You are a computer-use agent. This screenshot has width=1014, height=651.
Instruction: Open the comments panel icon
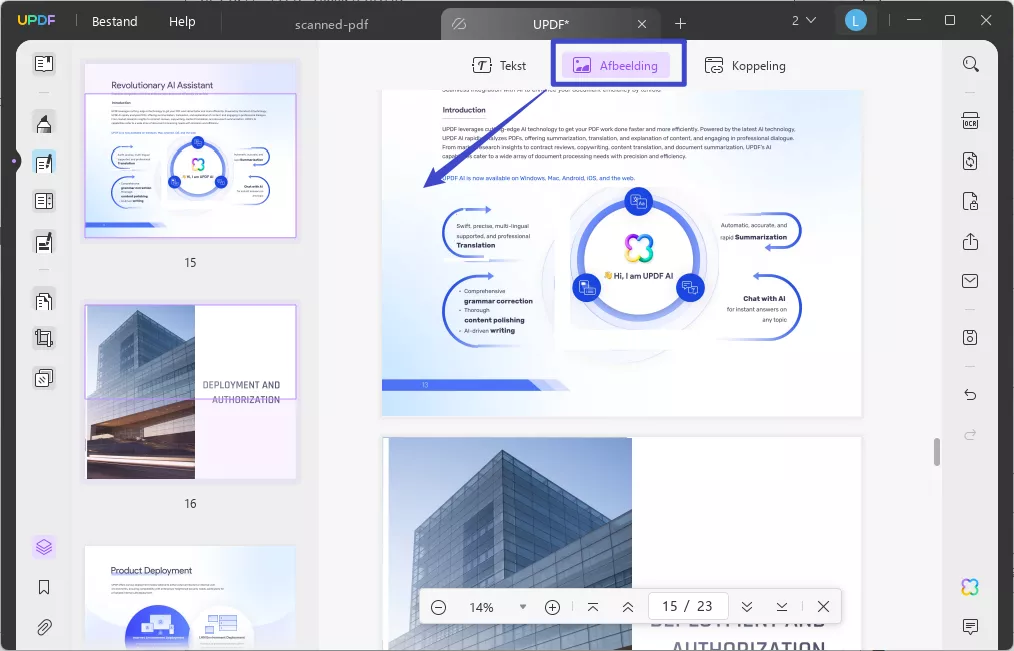[970, 626]
